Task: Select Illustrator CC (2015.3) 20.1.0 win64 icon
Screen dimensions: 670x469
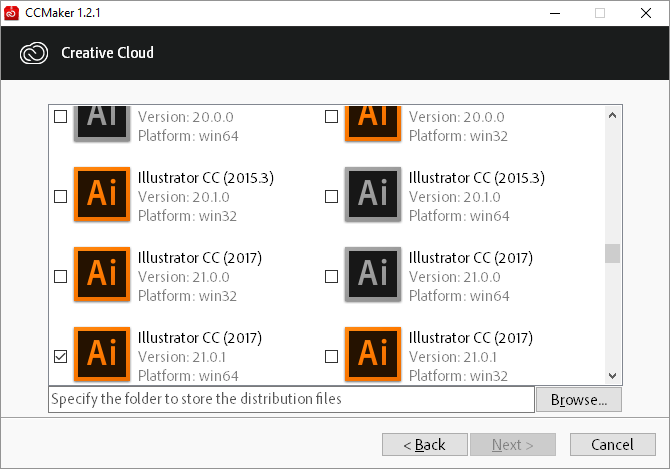Action: click(x=373, y=194)
